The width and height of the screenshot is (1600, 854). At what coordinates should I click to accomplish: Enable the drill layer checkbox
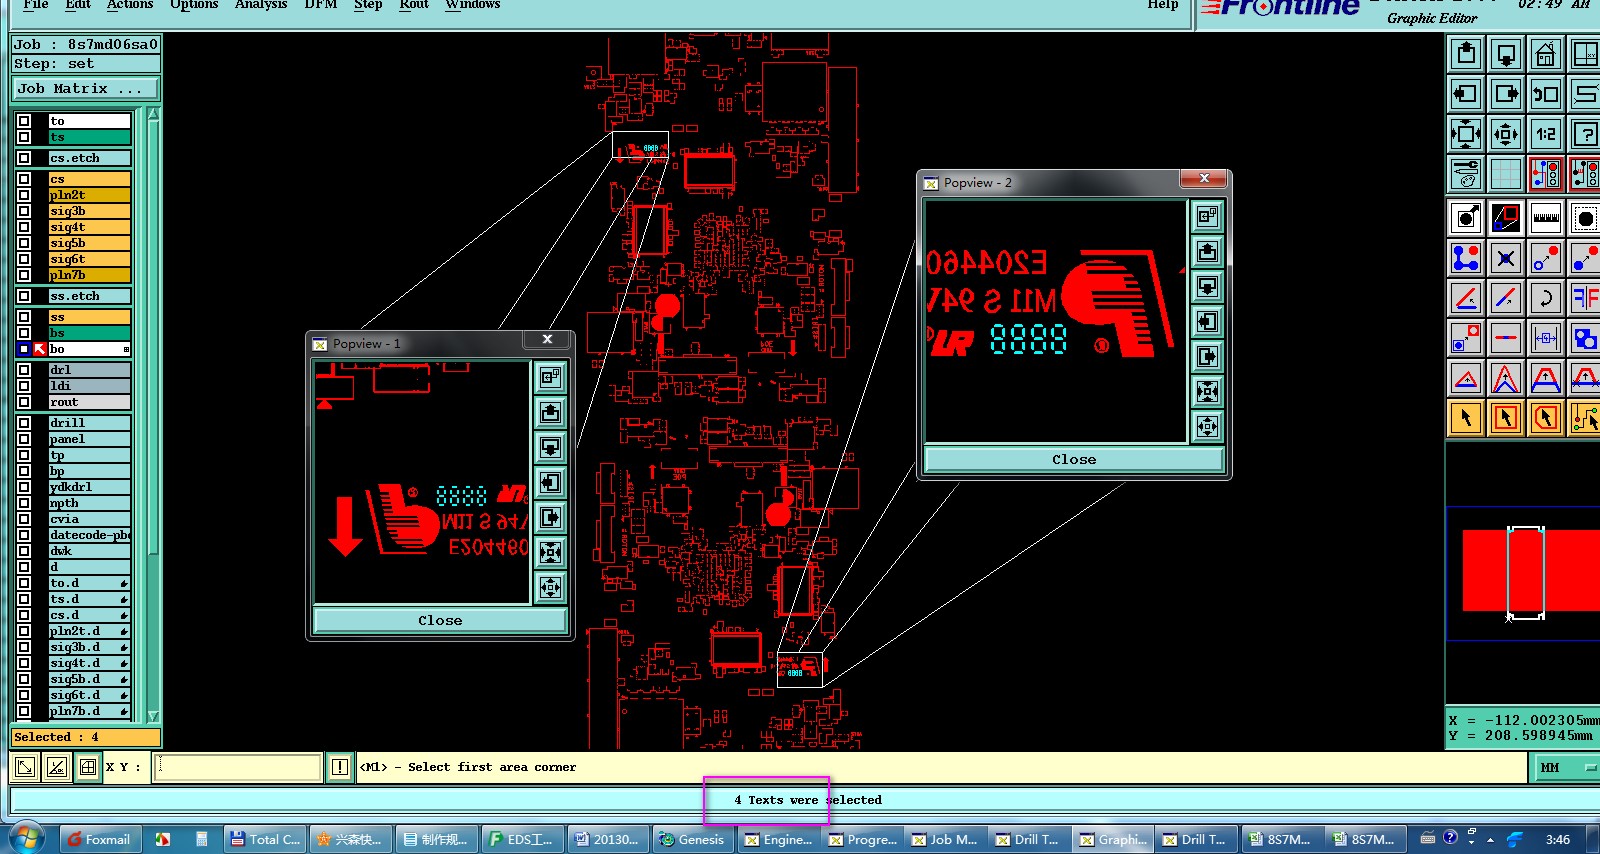(24, 423)
